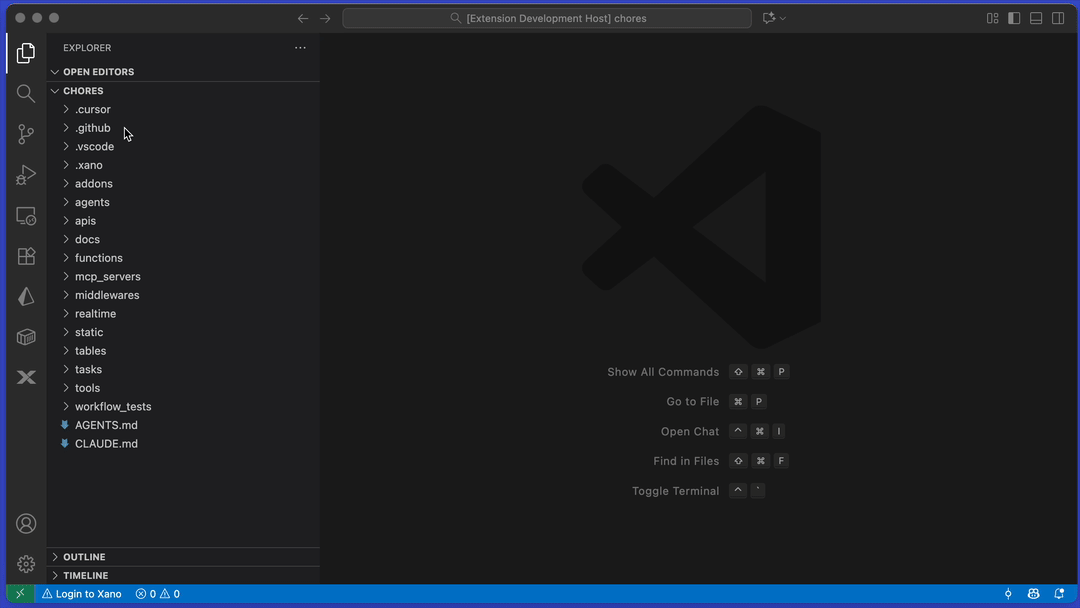The width and height of the screenshot is (1080, 608).
Task: Expand the .github folder
Action: (183, 128)
